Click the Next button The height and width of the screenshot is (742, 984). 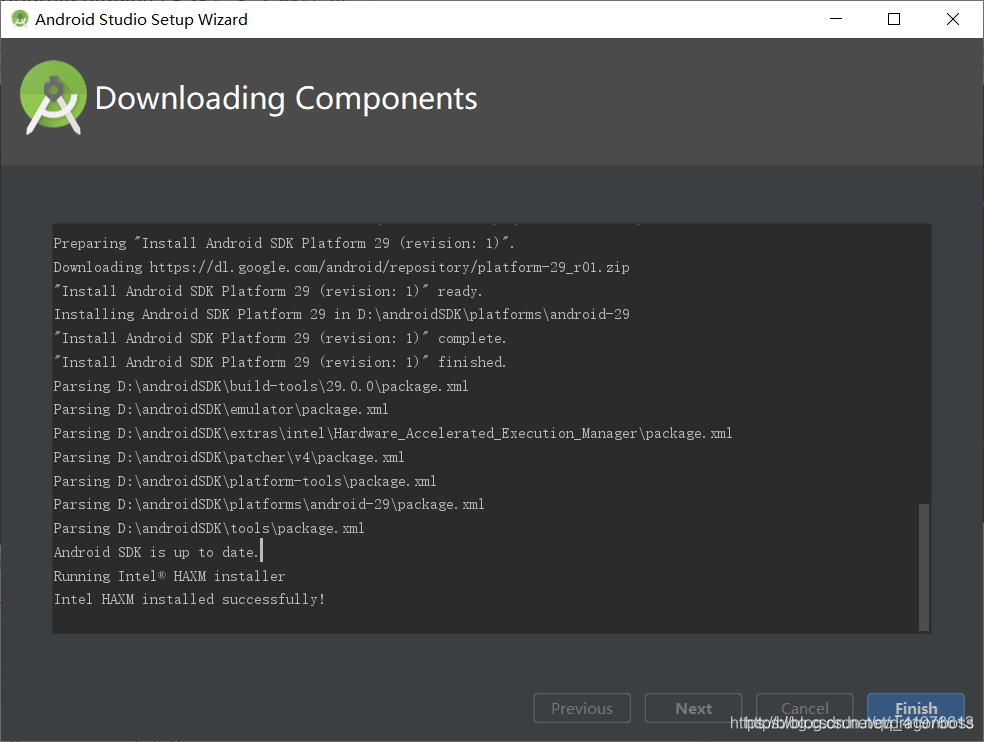pos(693,708)
